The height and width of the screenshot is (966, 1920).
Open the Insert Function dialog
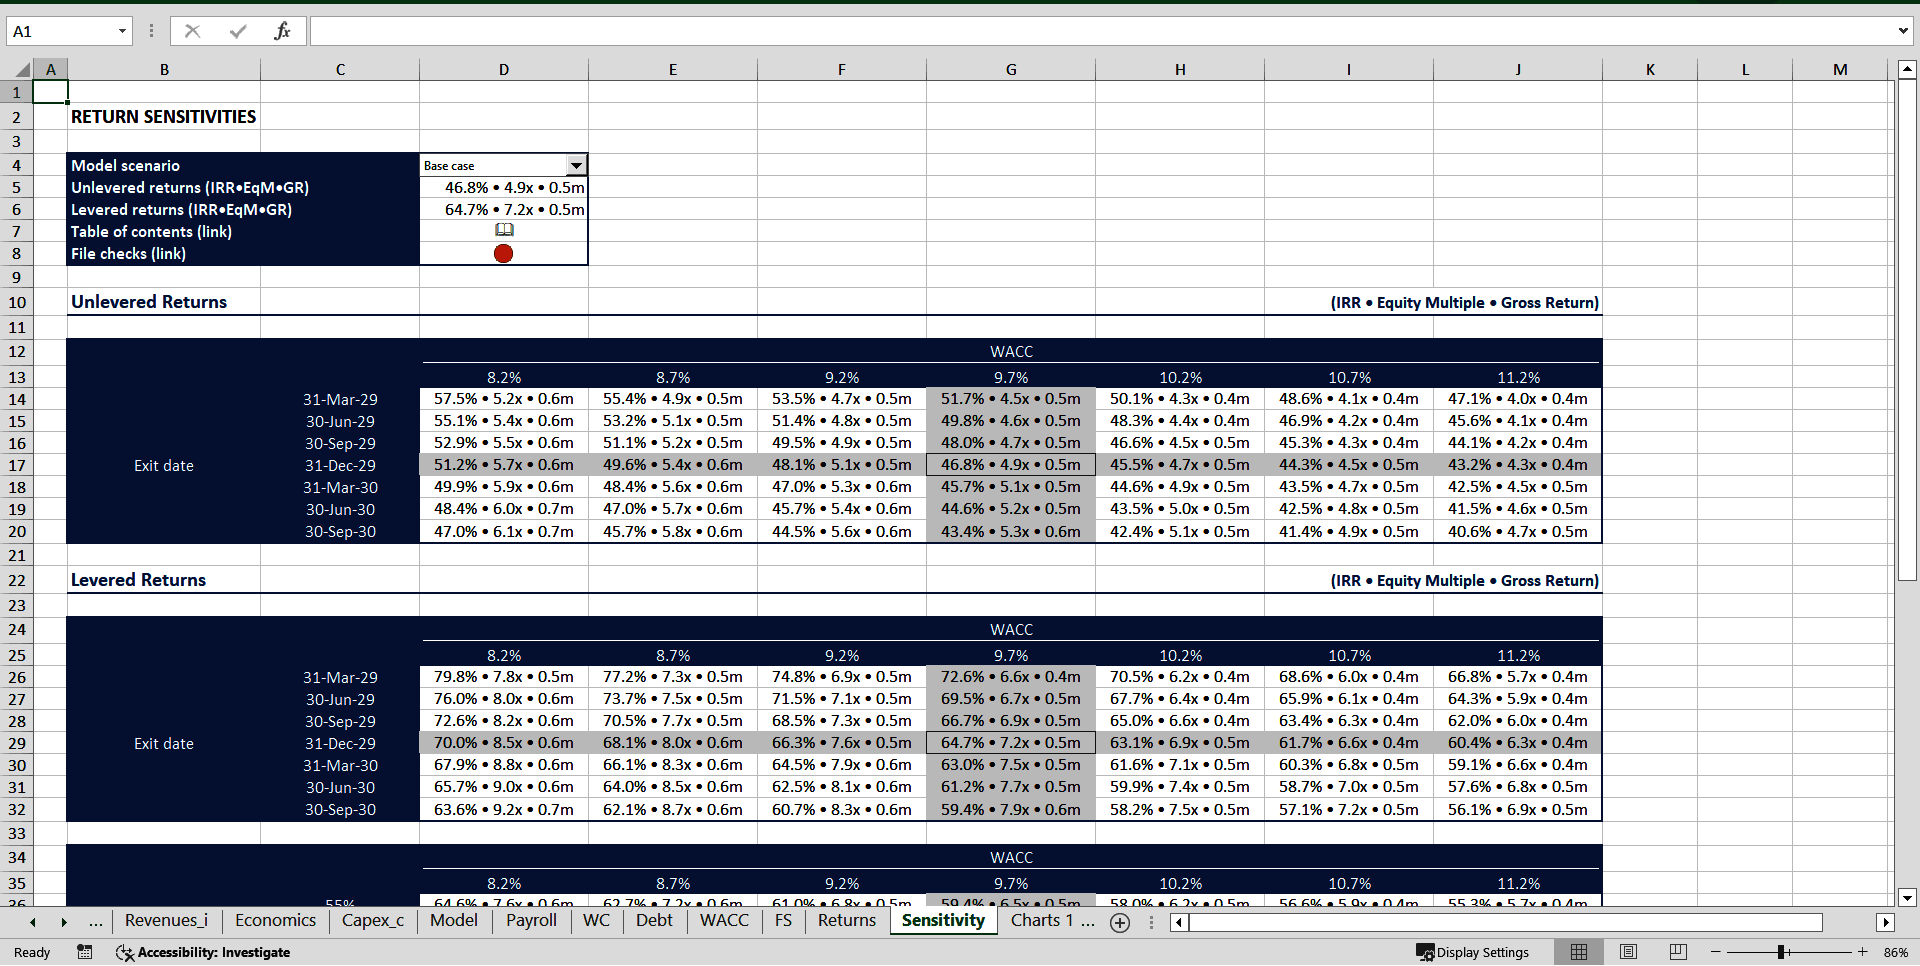(283, 30)
